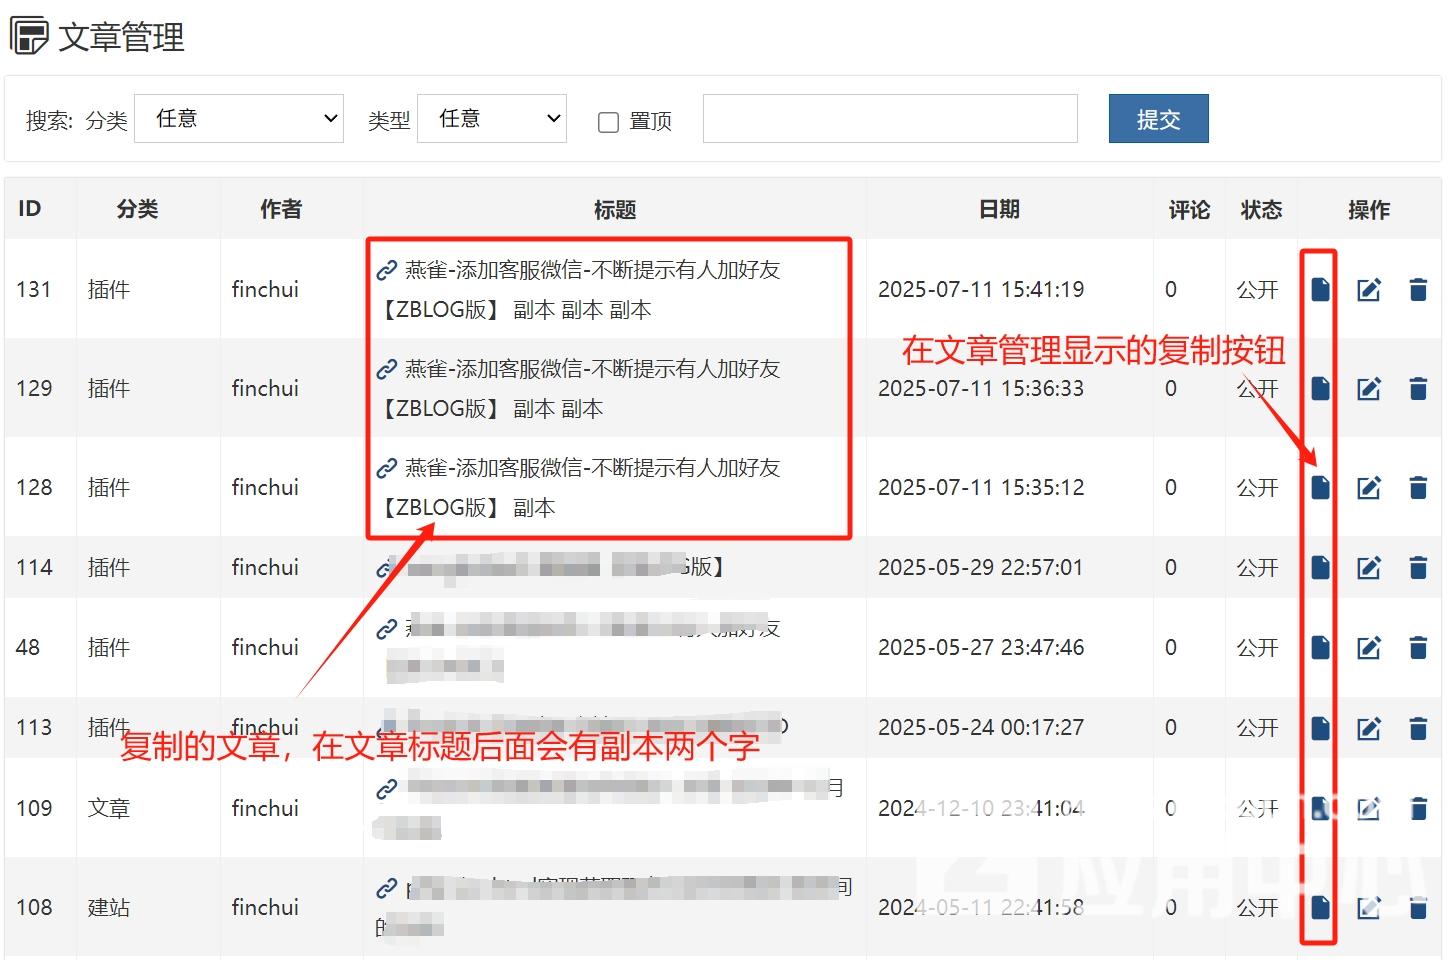Click the ID column header

point(29,209)
